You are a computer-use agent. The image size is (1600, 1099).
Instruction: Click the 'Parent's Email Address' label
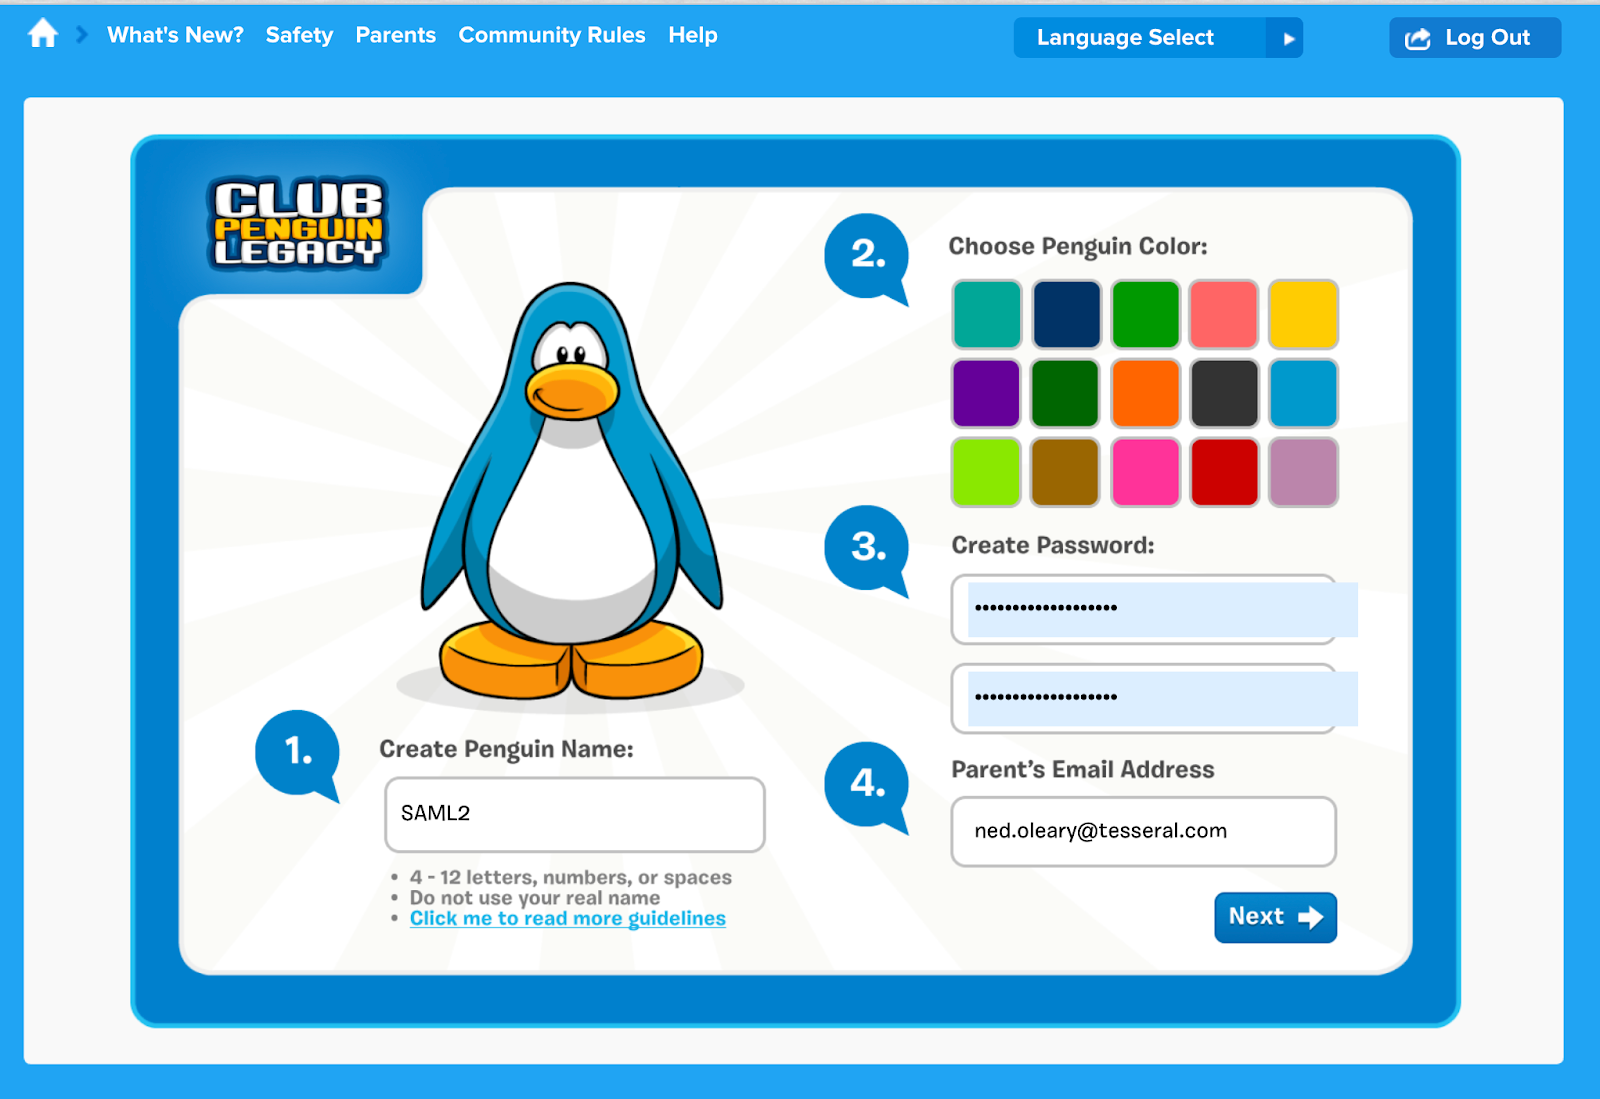coord(1083,769)
